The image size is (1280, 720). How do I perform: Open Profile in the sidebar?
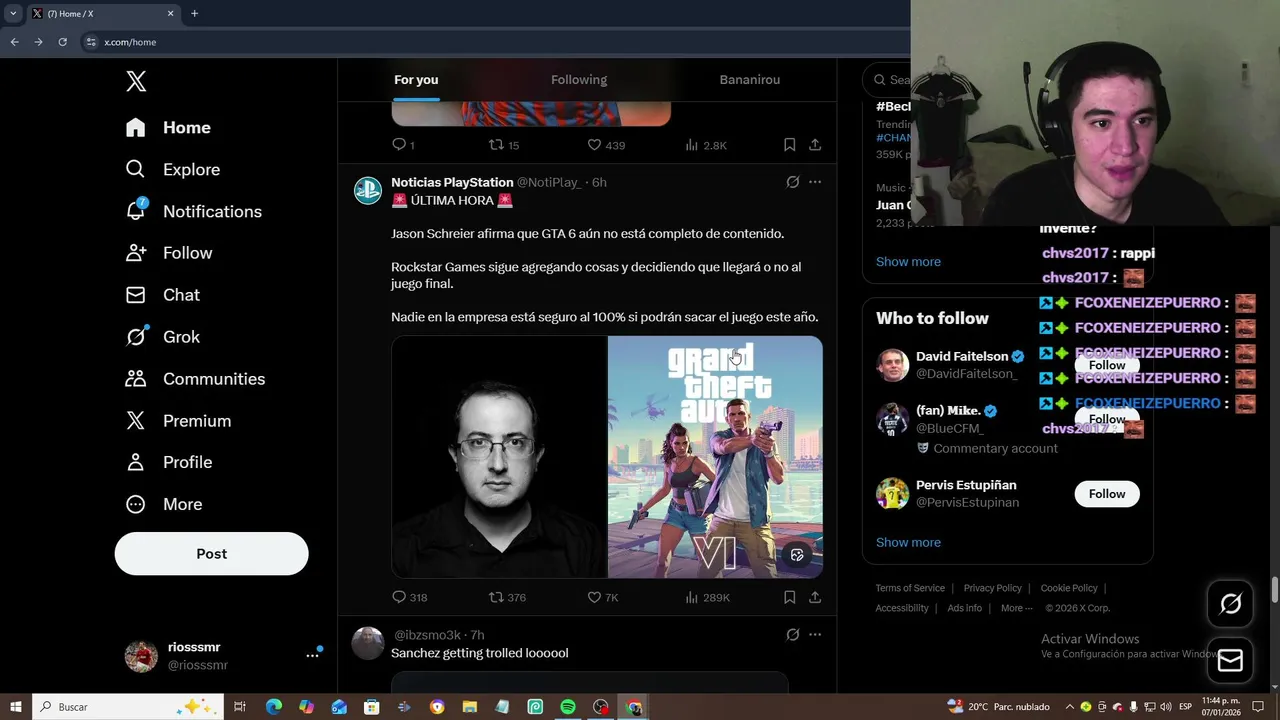168,462
